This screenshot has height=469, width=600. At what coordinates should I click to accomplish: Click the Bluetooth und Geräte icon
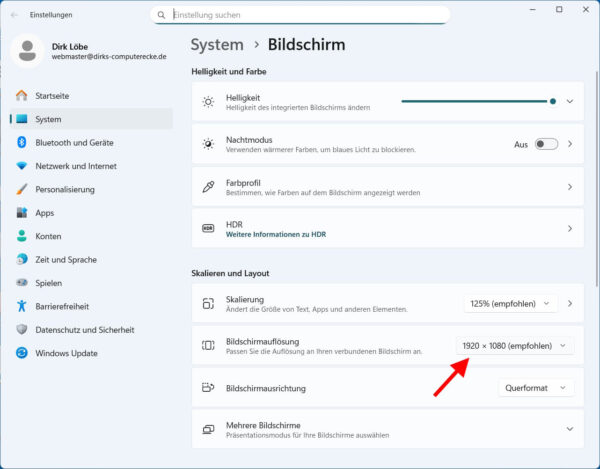[x=21, y=142]
